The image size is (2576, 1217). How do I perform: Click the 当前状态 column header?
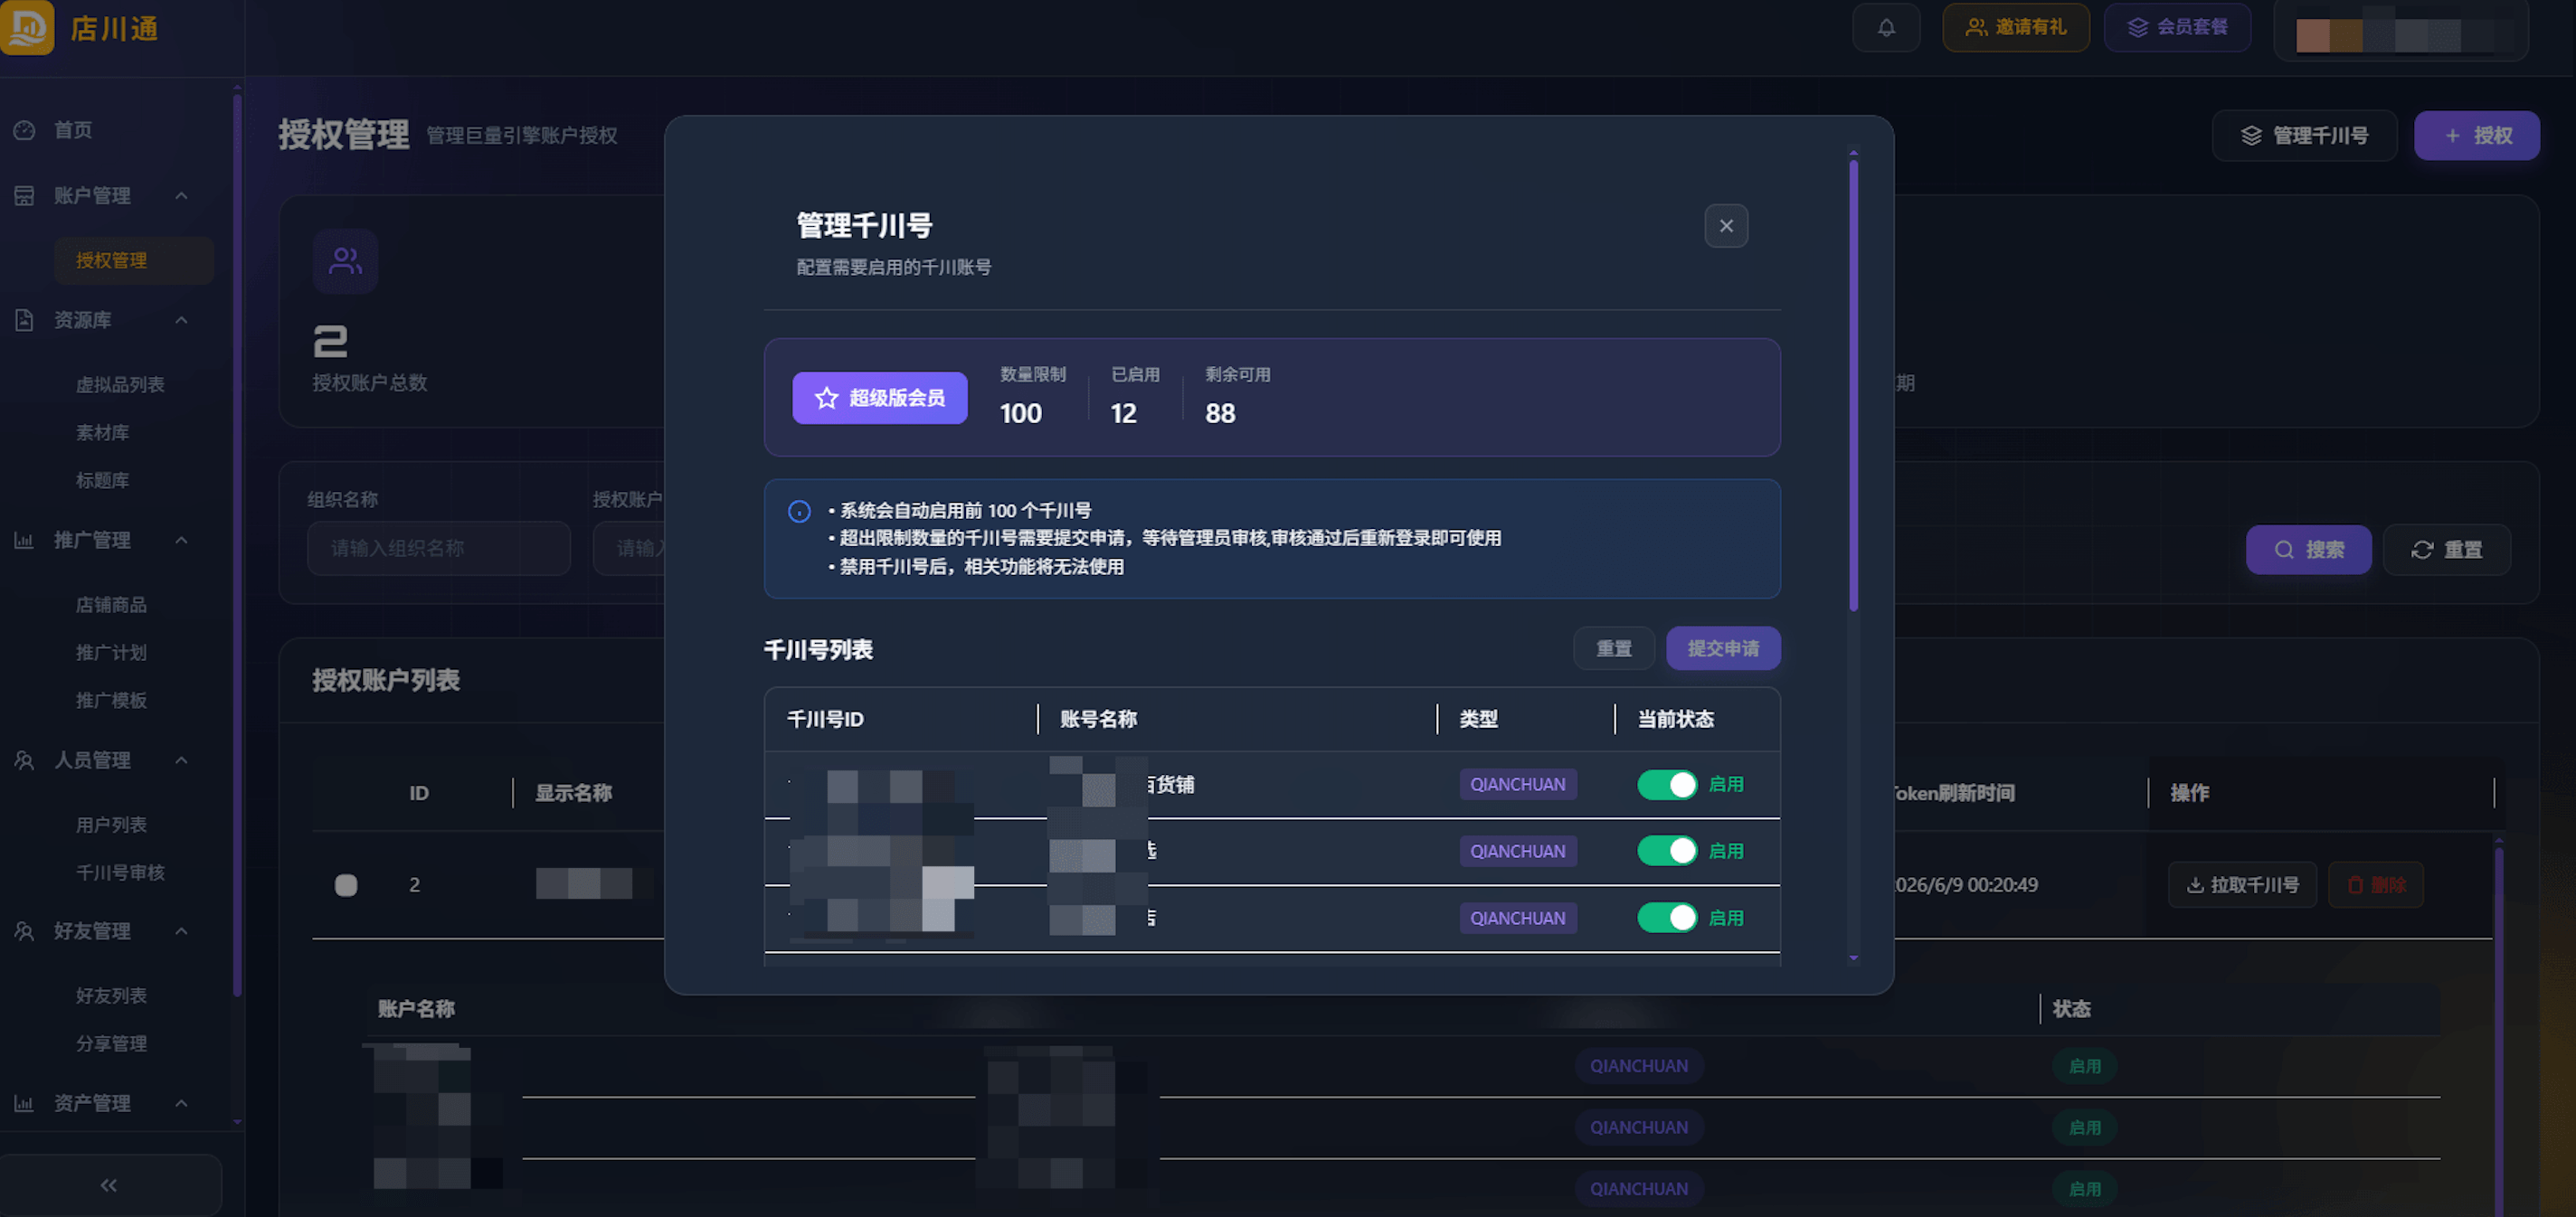tap(1676, 720)
